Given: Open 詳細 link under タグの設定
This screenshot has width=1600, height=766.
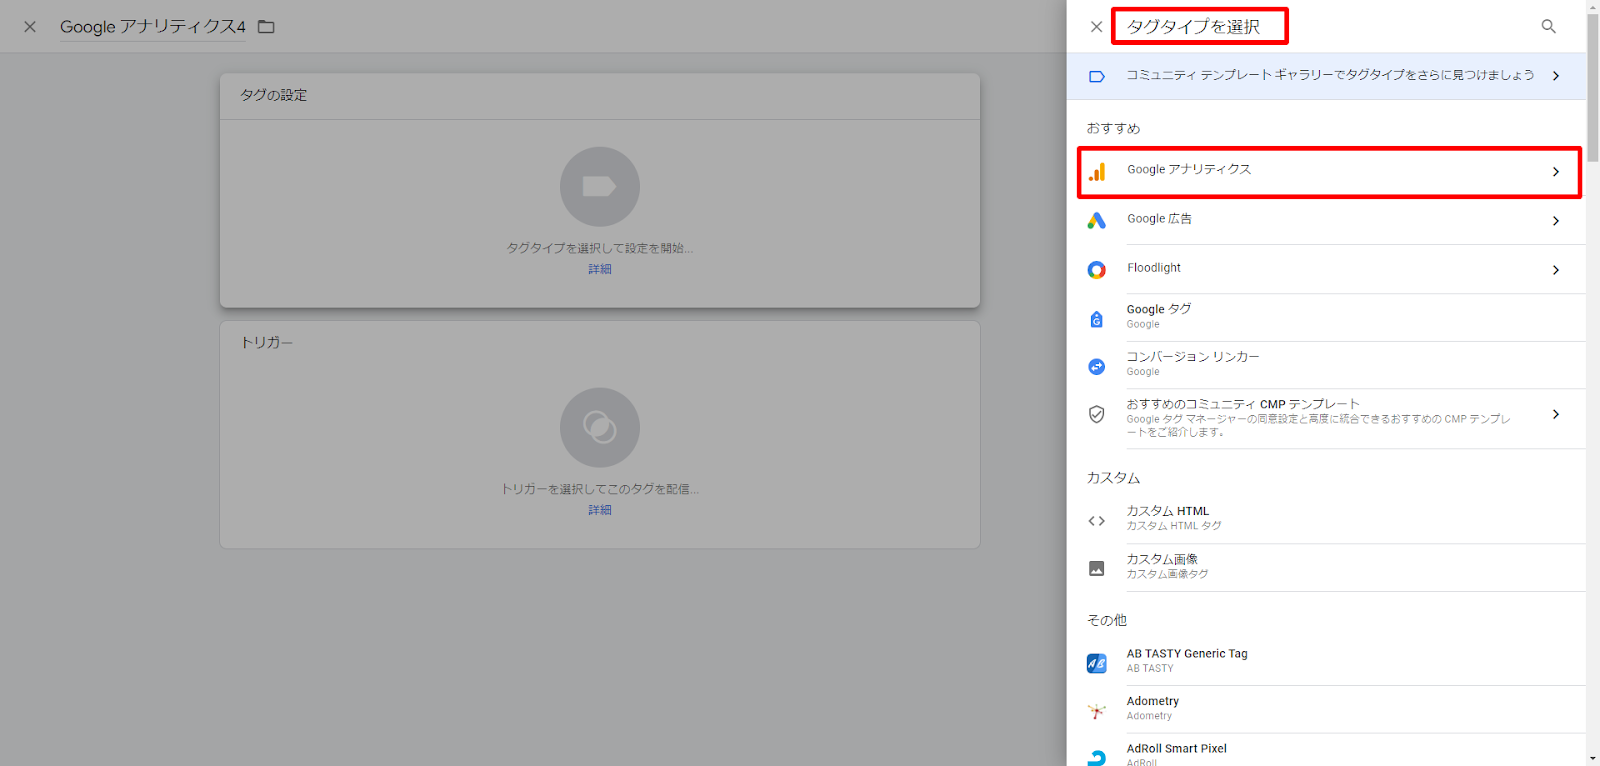Looking at the screenshot, I should point(600,269).
